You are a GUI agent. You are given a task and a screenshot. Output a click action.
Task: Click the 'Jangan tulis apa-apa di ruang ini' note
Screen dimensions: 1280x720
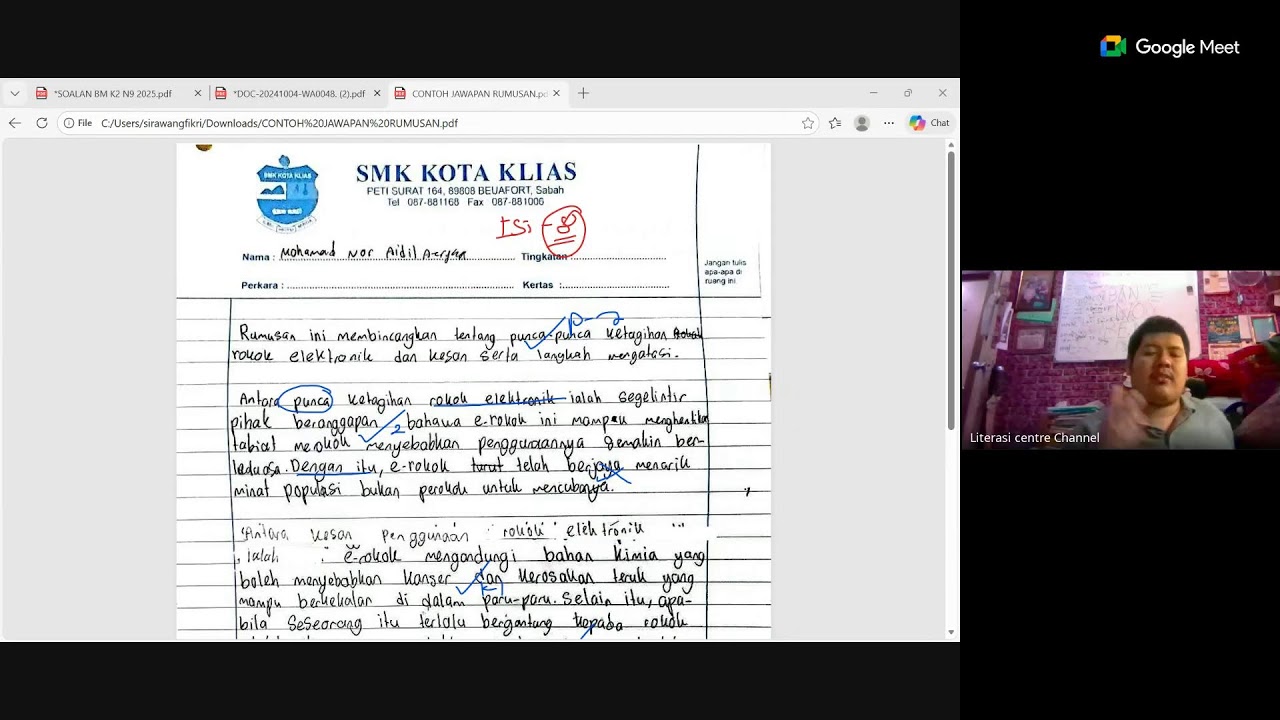click(x=725, y=272)
